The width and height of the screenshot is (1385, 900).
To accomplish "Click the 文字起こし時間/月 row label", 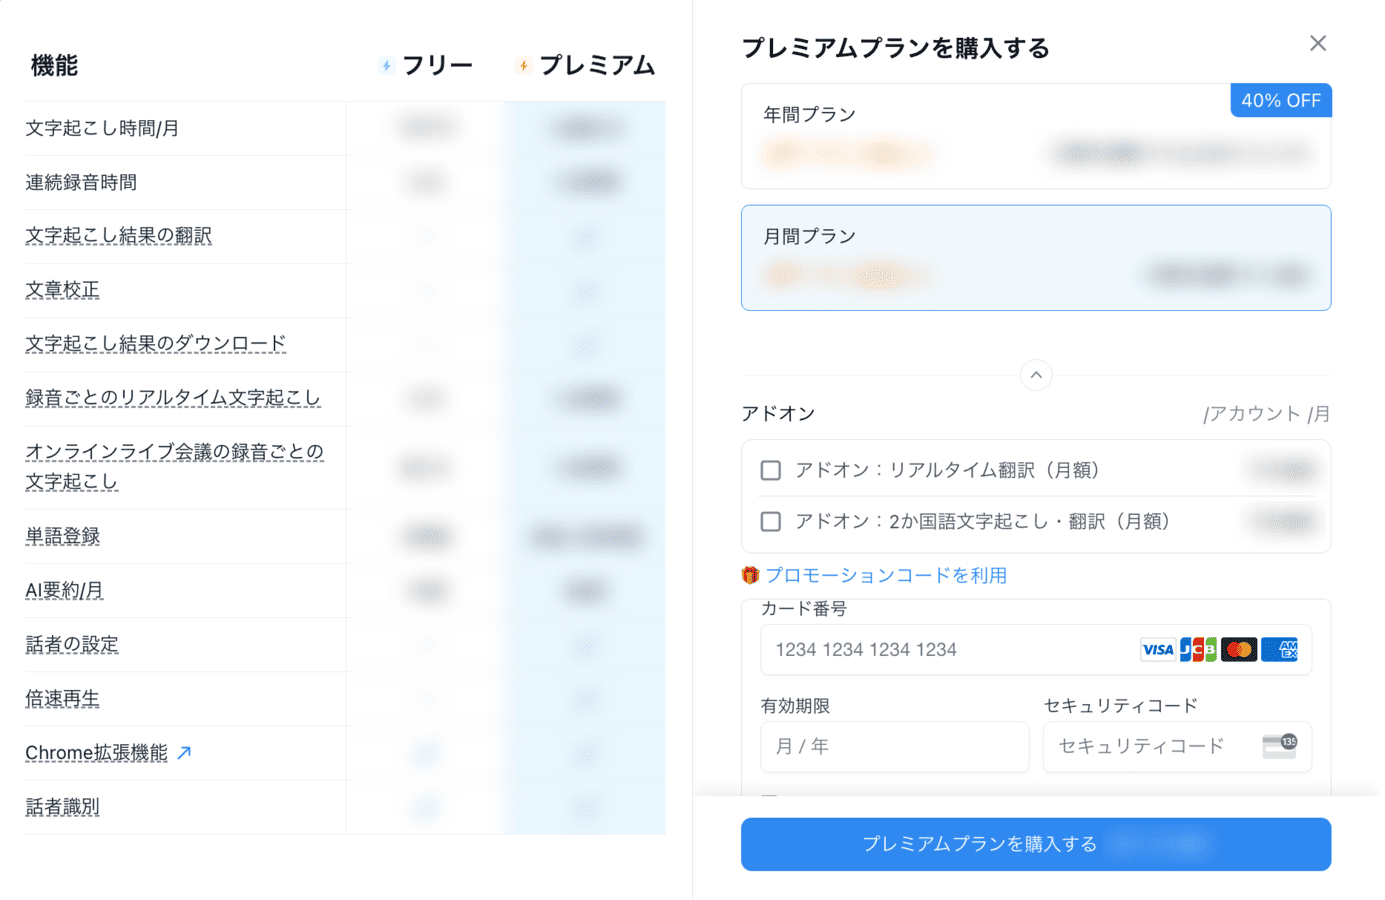I will click(x=102, y=128).
